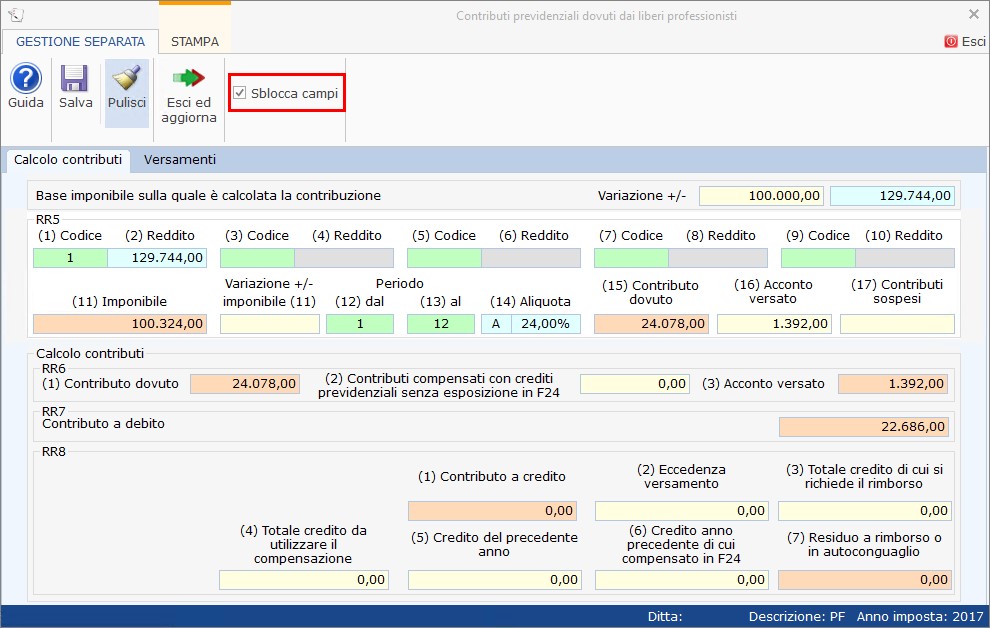
Task: Click RR6 (1) Contributo dovuto field
Action: click(x=245, y=384)
